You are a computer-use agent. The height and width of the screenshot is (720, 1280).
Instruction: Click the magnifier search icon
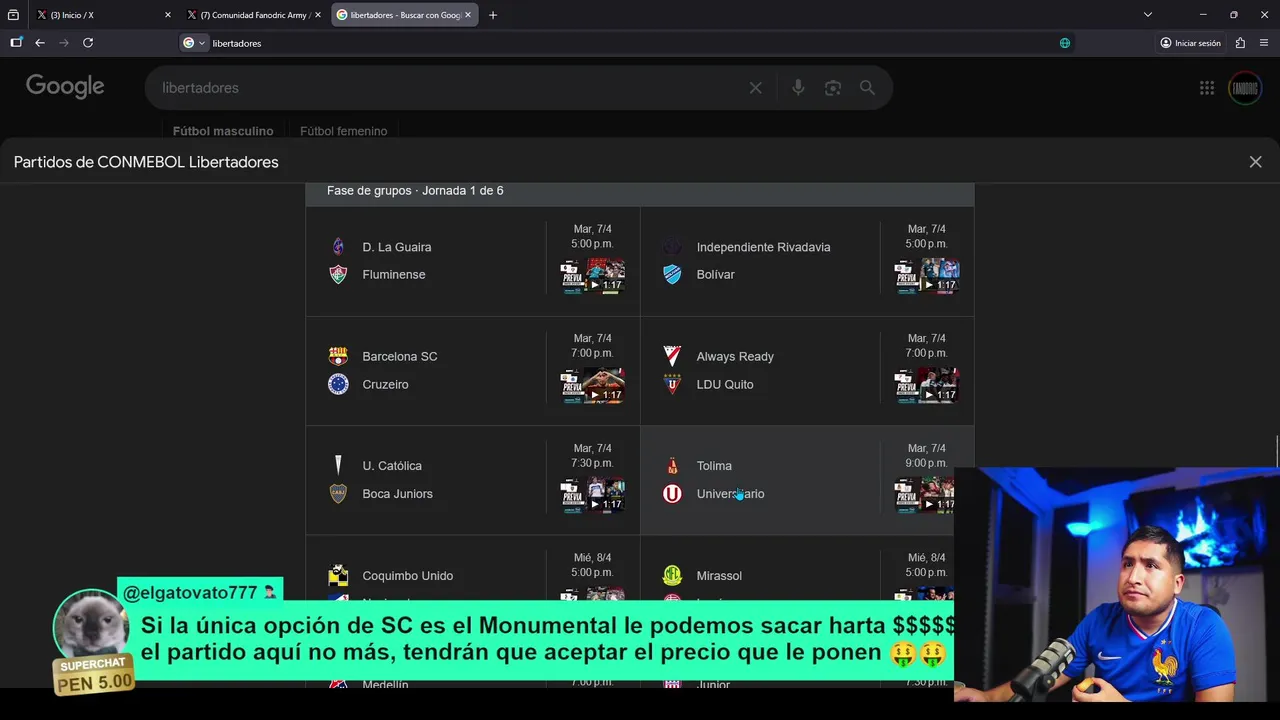[x=867, y=88]
